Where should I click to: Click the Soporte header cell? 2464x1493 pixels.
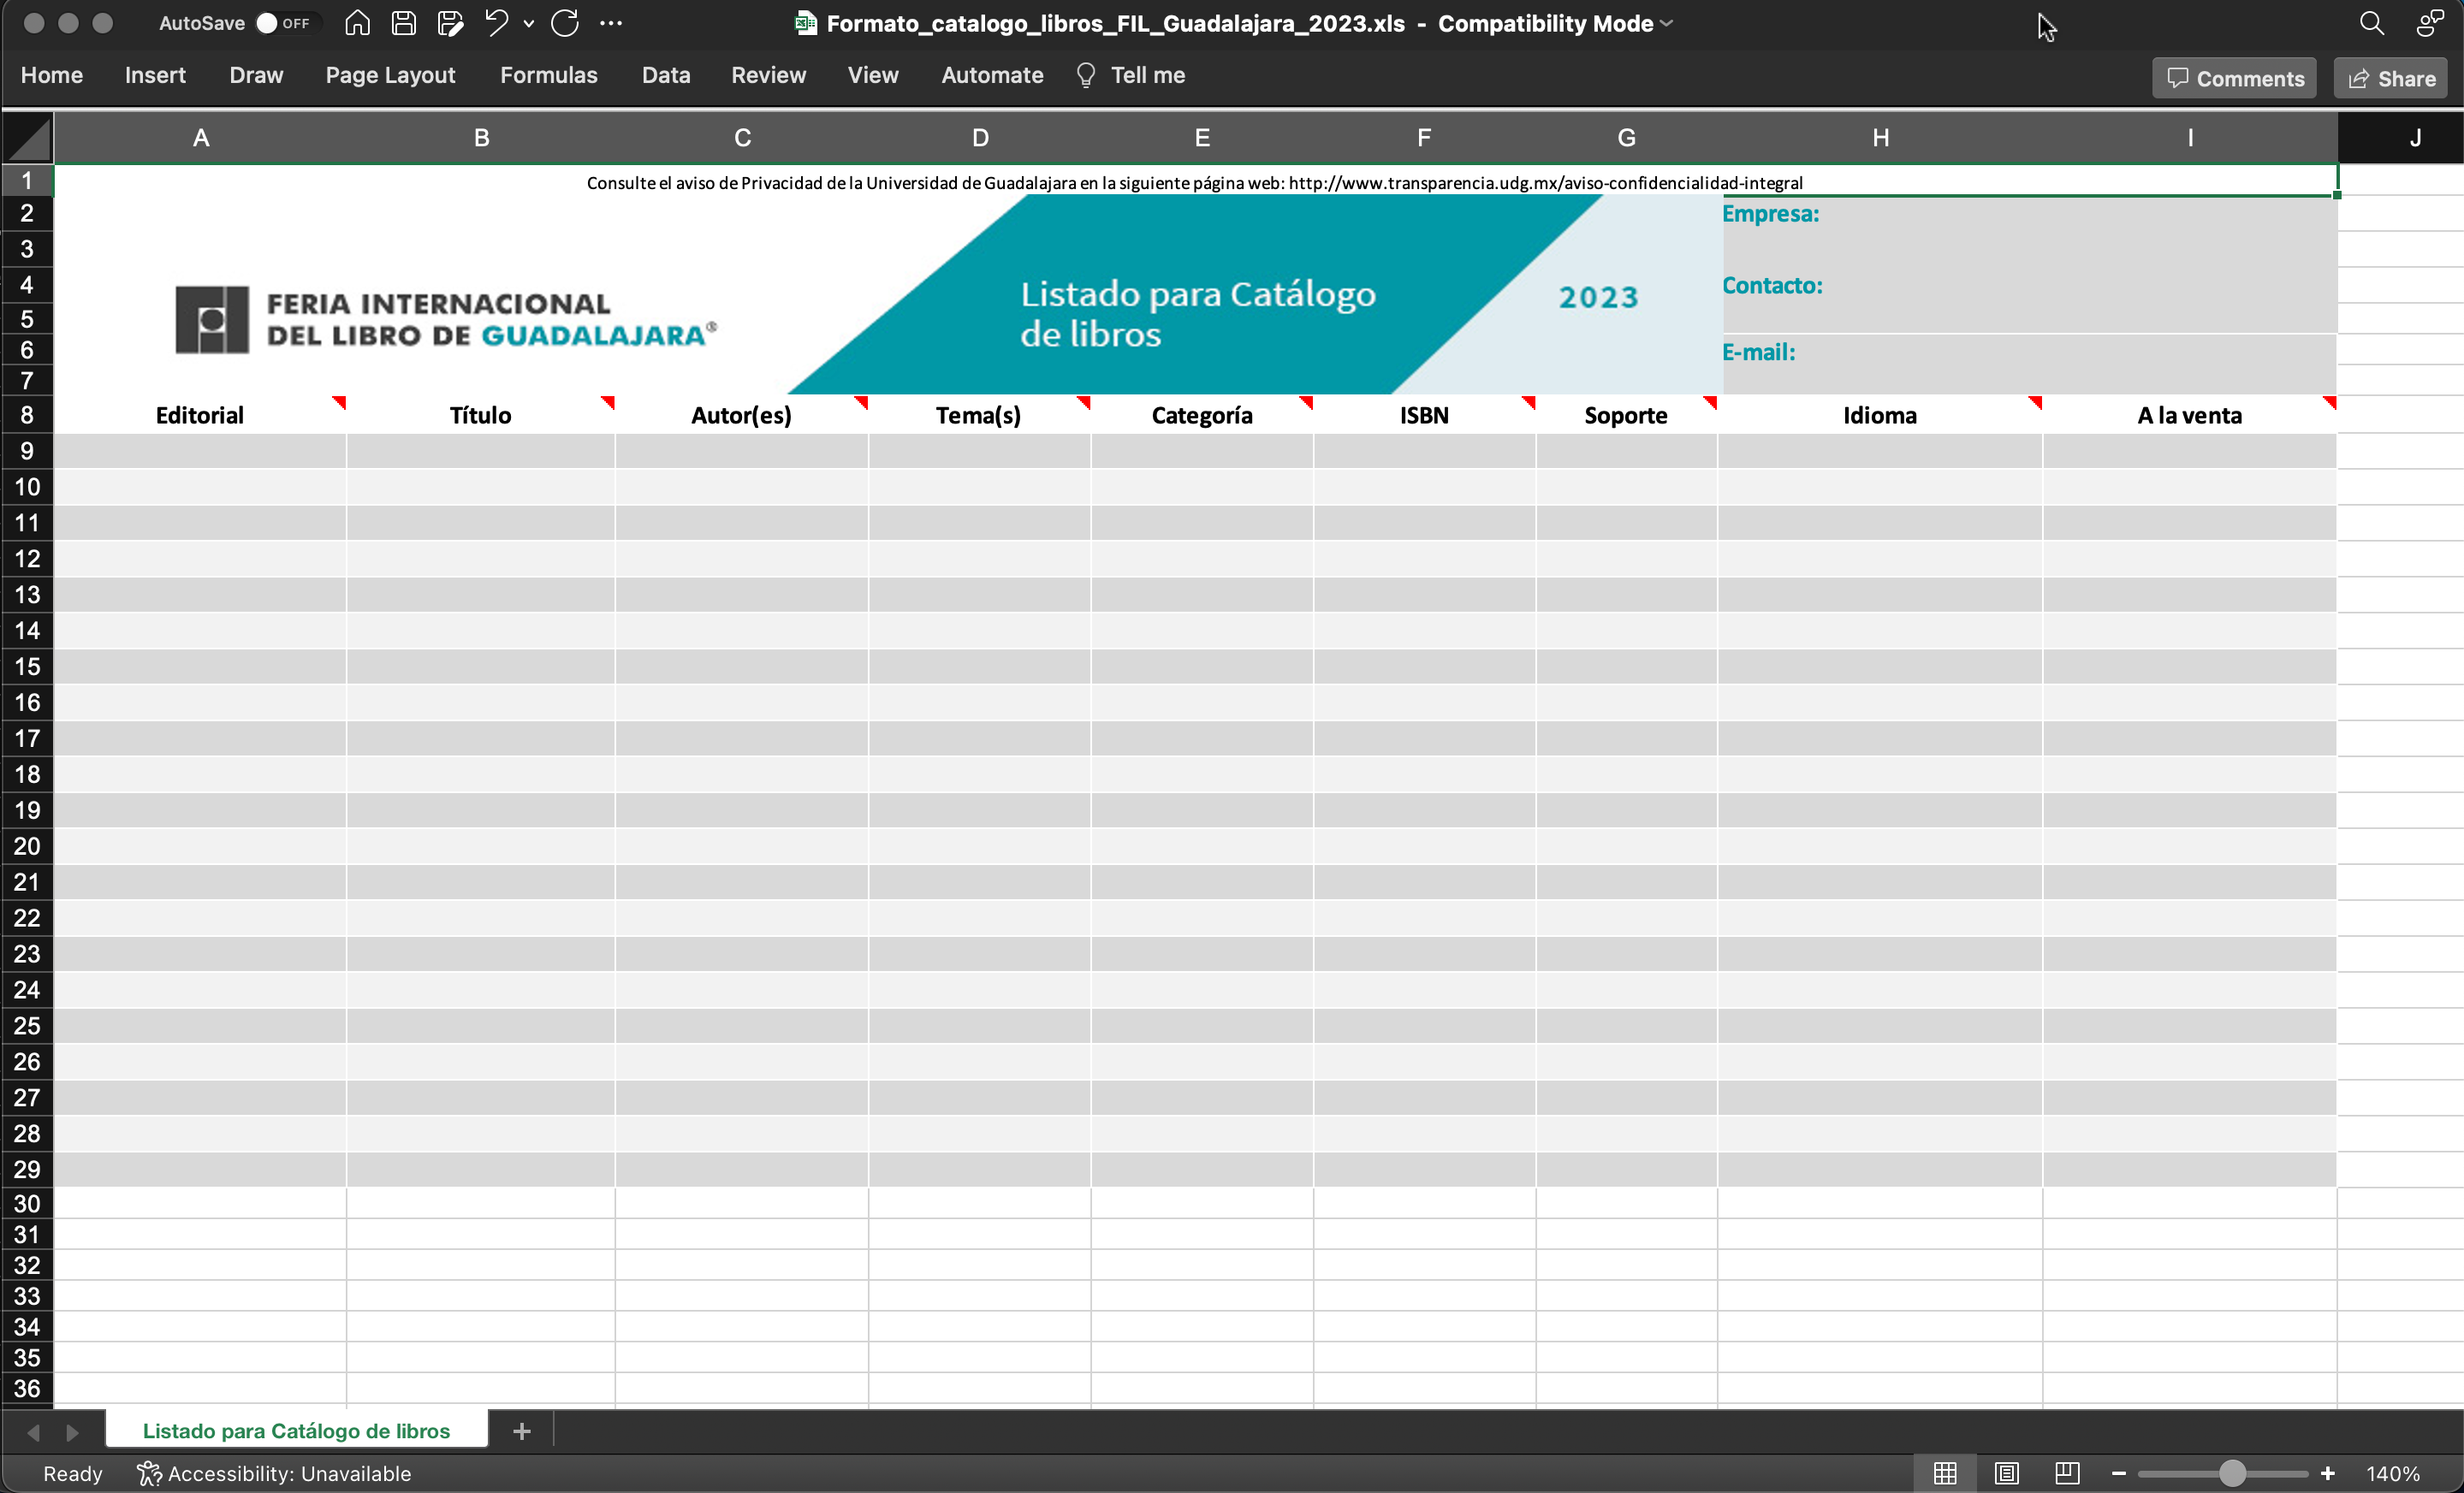pos(1626,415)
